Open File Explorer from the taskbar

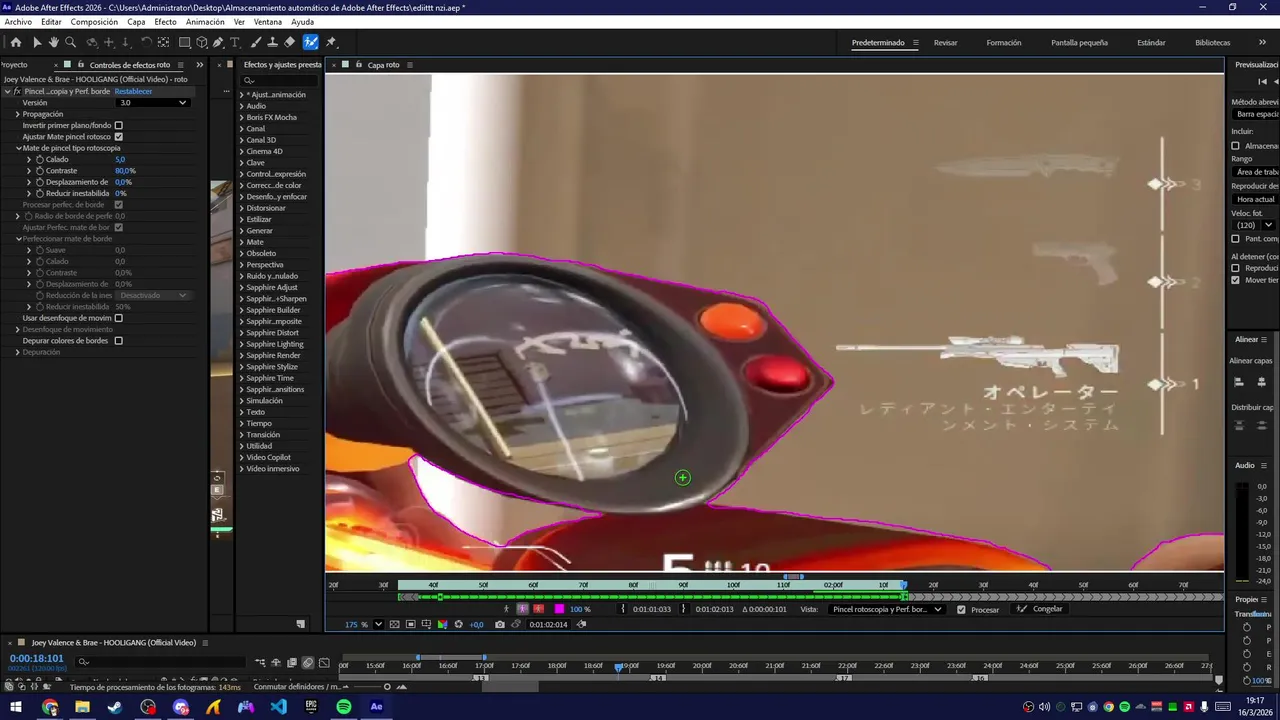coord(82,707)
